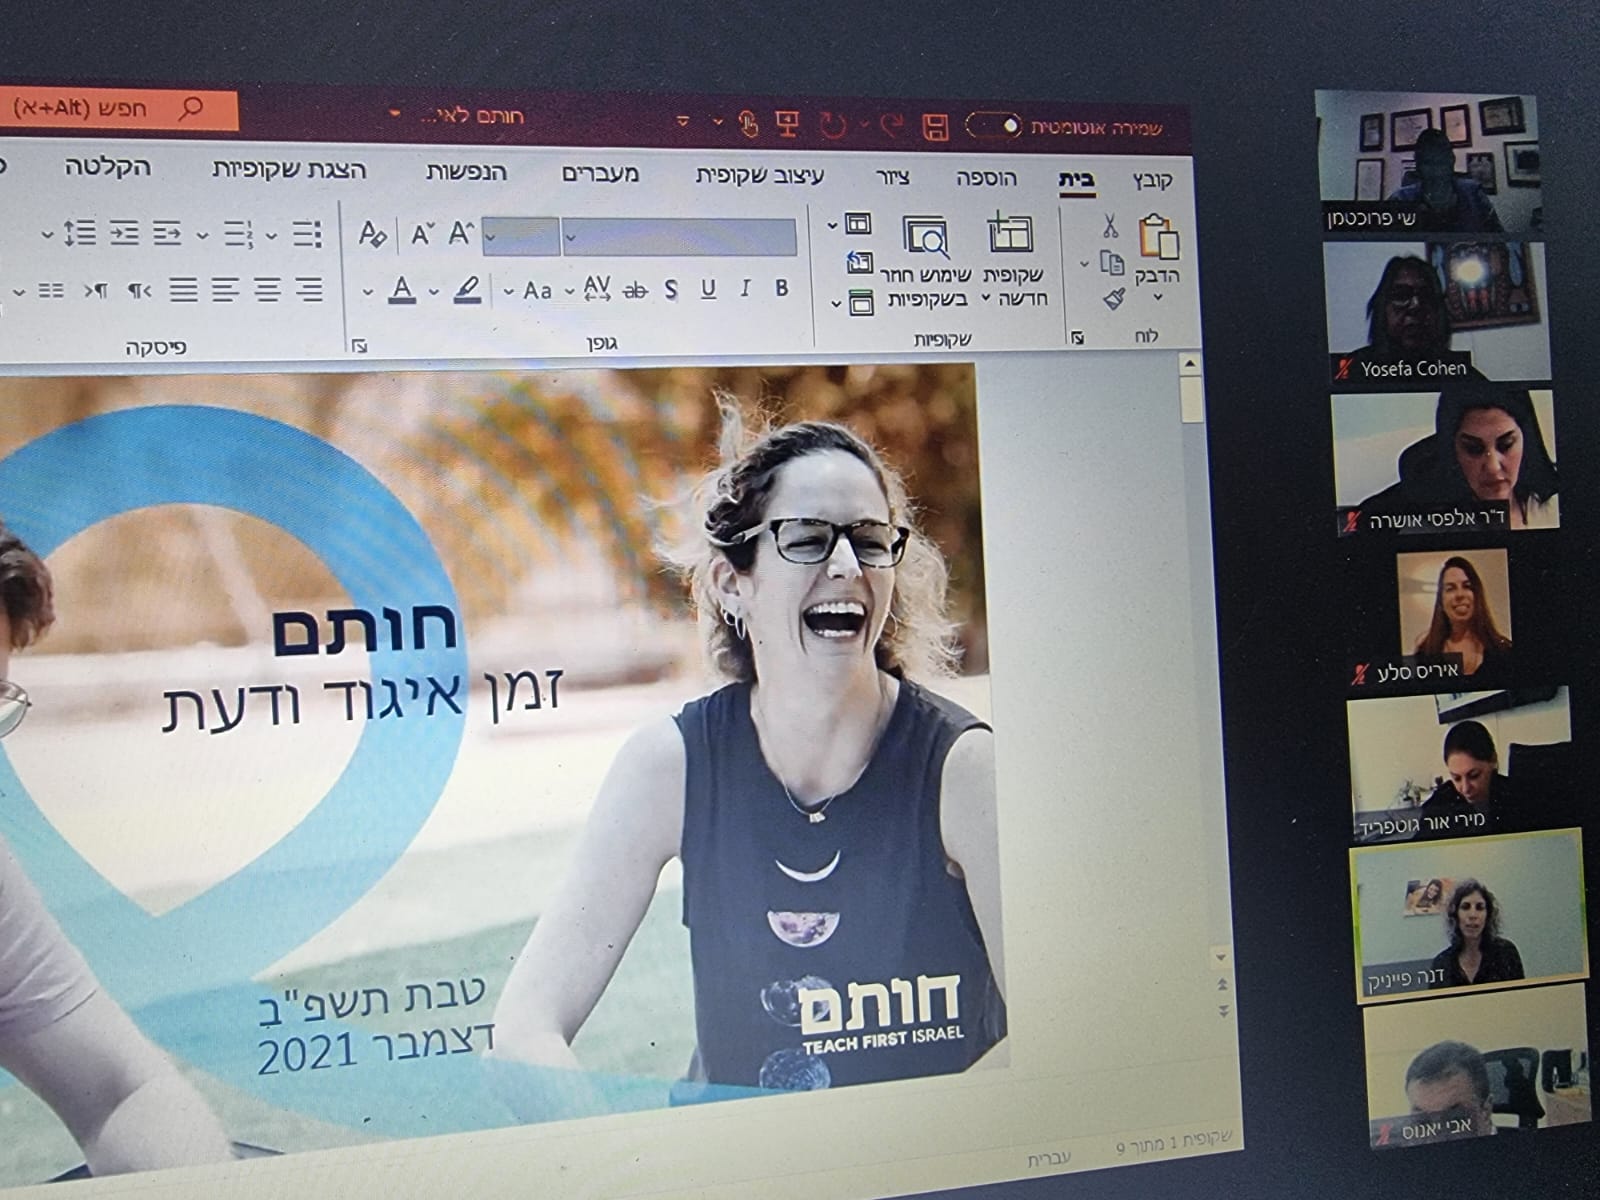Open the Draw (ציור) tab

tap(892, 178)
